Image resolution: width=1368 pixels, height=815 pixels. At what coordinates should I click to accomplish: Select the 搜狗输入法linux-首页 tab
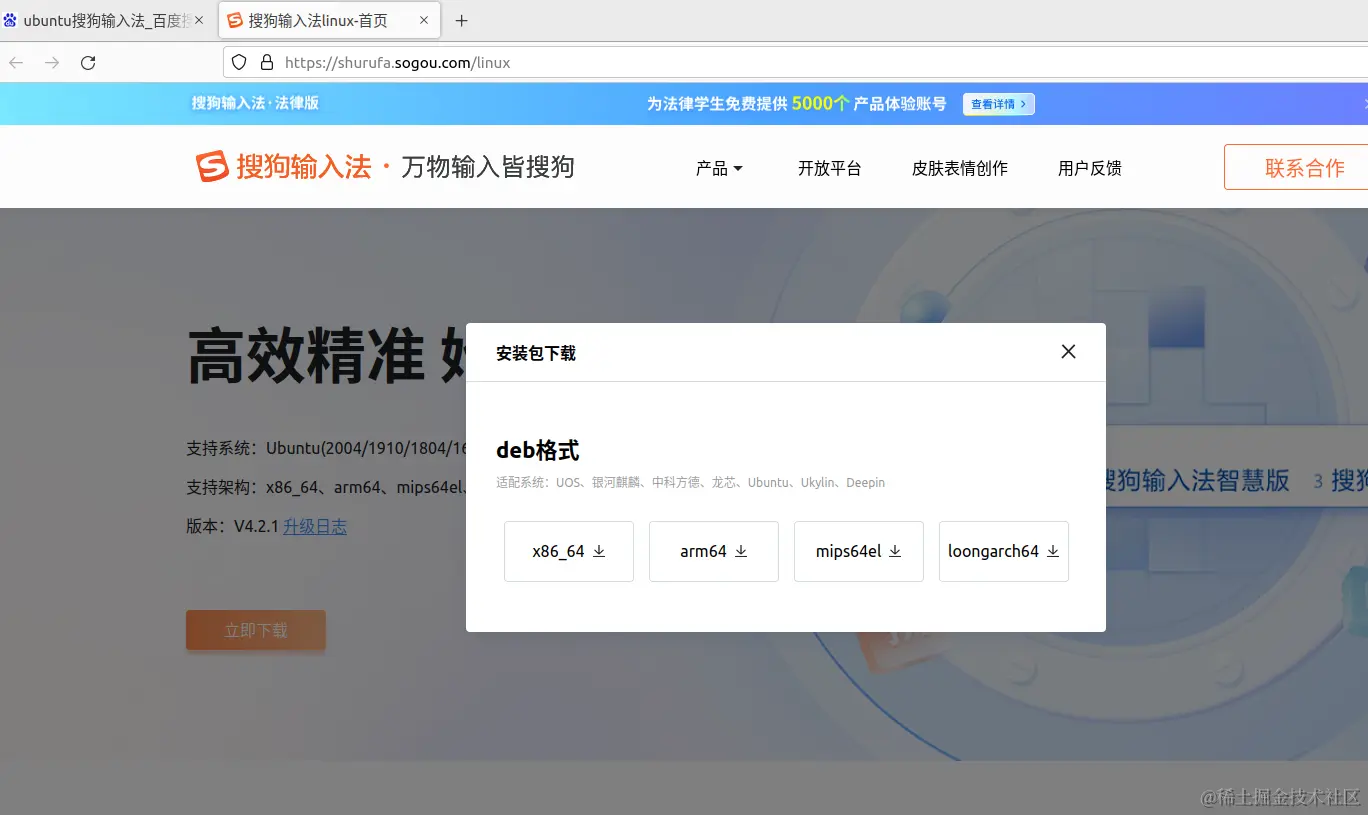[x=331, y=20]
